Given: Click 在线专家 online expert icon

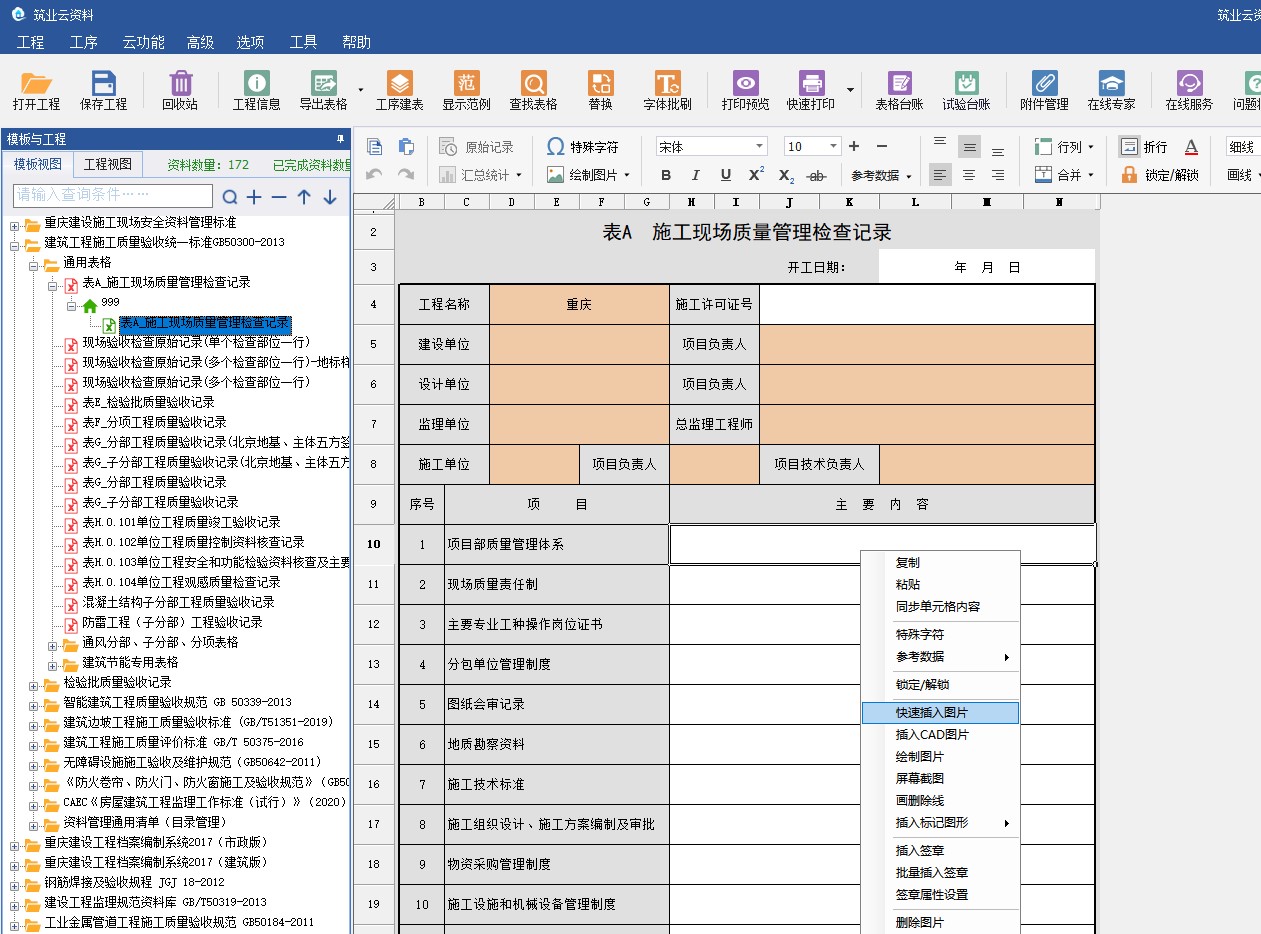Looking at the screenshot, I should [x=1111, y=90].
